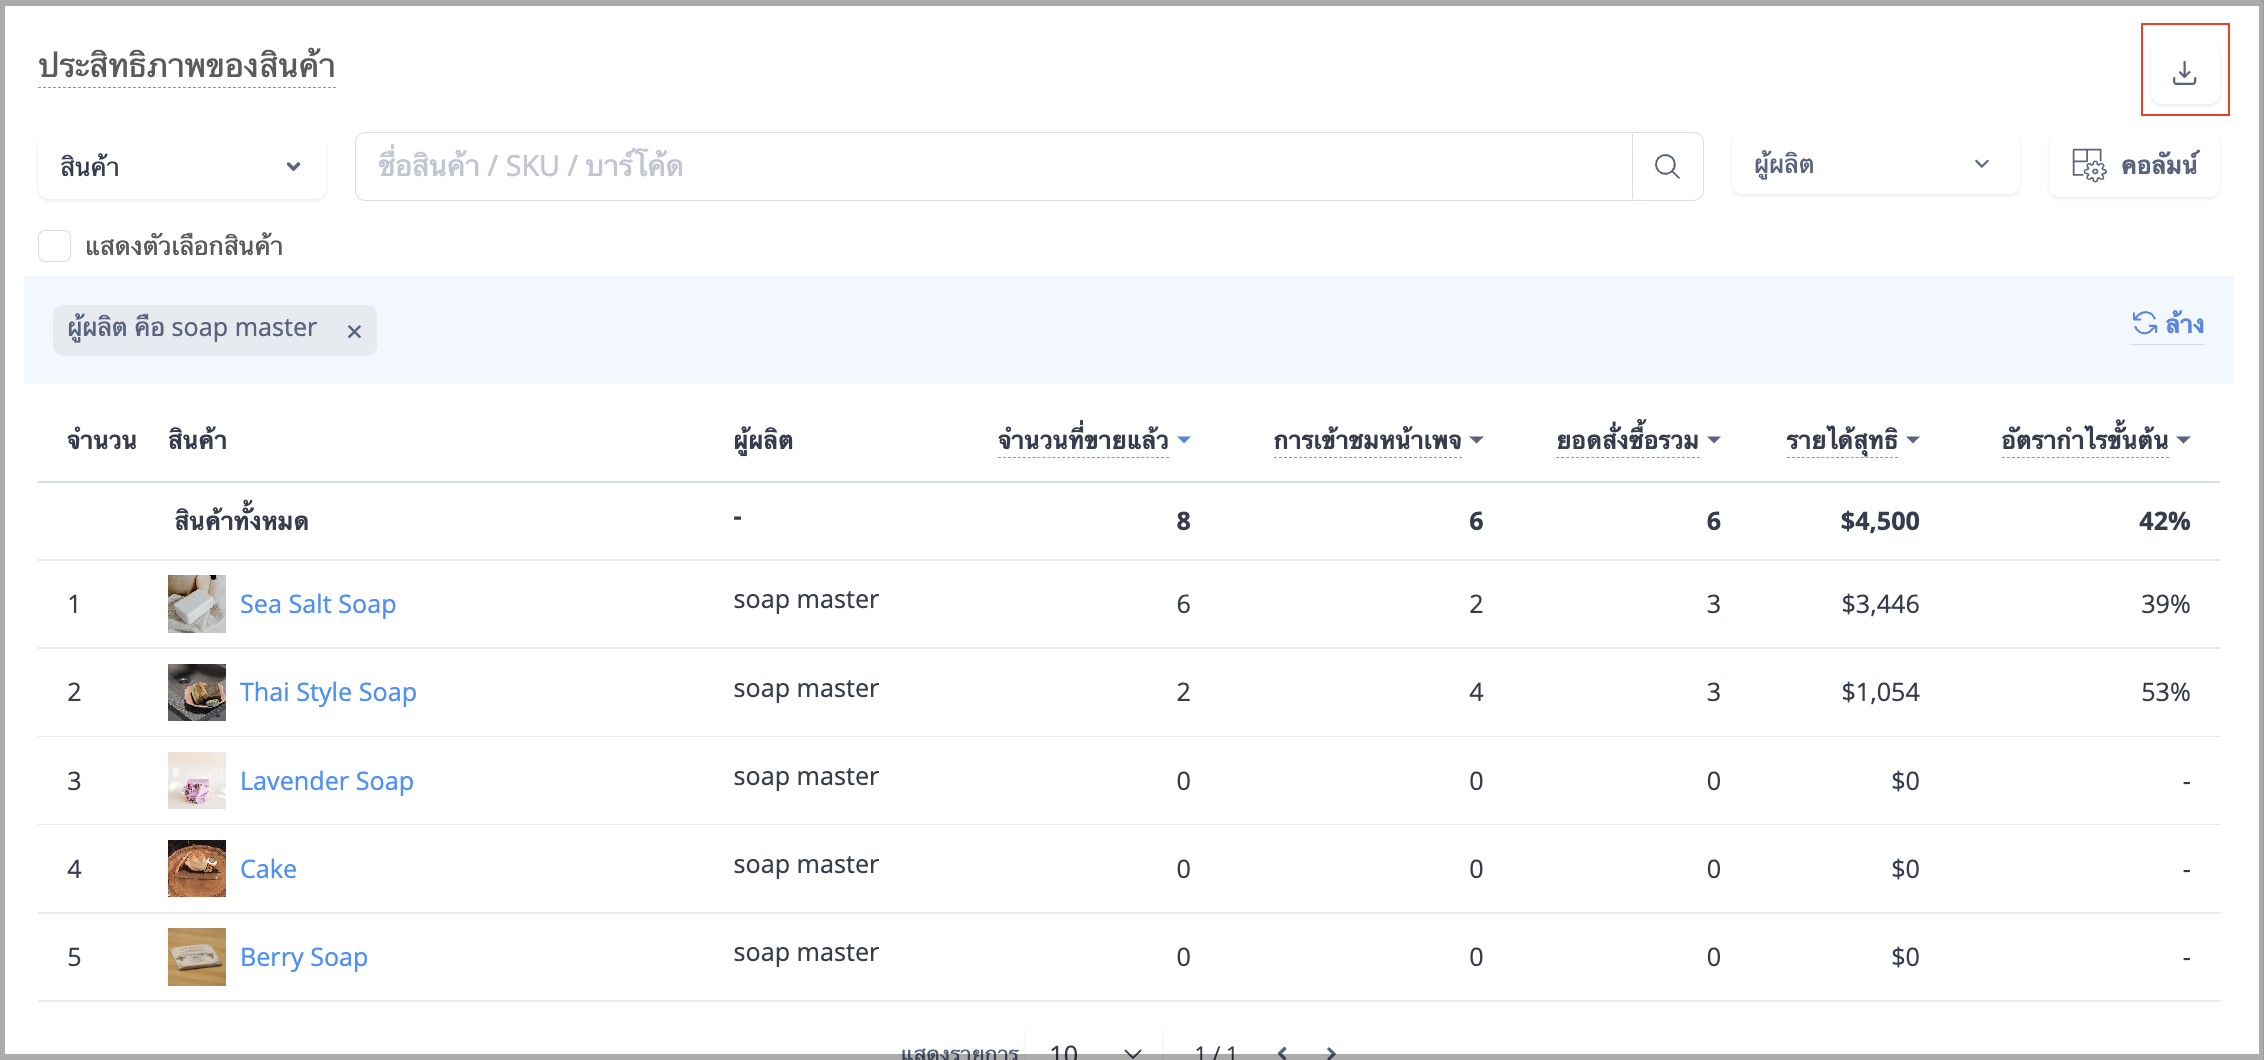The image size is (2264, 1060).
Task: Open Cake product link
Action: (268, 869)
